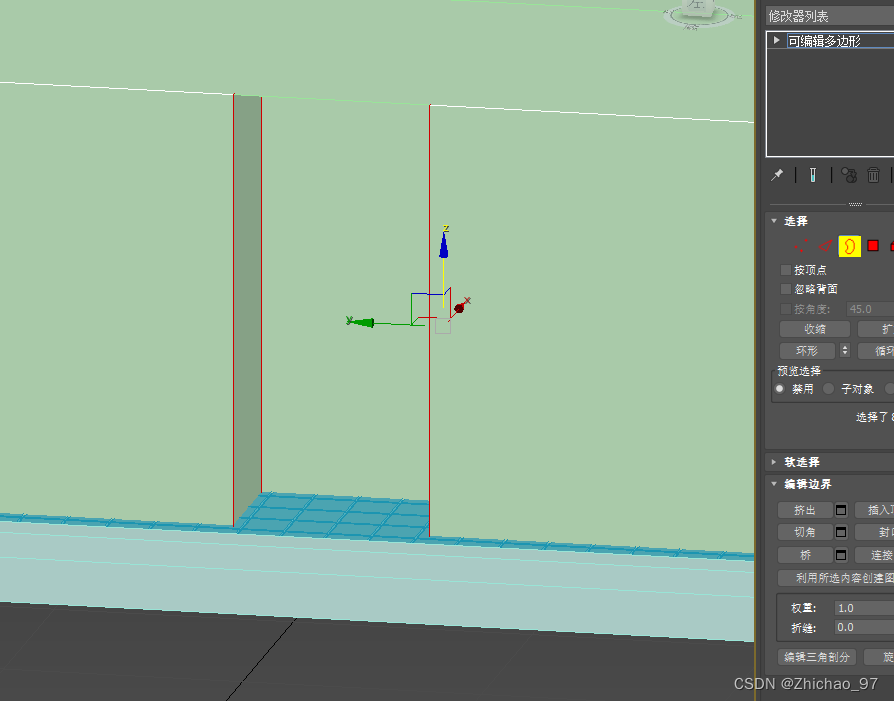Expand the 软选择 rollout
The height and width of the screenshot is (701, 894).
coord(774,462)
